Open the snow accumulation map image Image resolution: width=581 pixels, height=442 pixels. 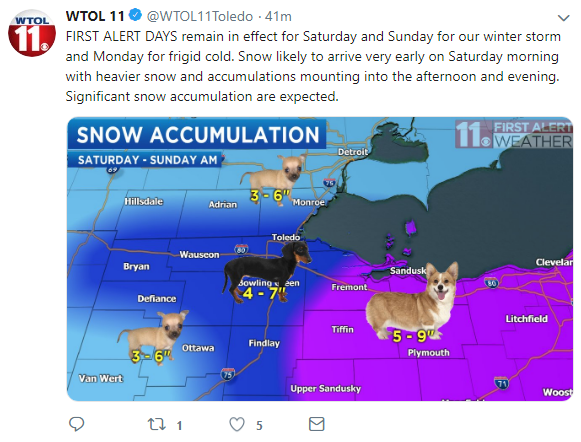click(x=320, y=259)
